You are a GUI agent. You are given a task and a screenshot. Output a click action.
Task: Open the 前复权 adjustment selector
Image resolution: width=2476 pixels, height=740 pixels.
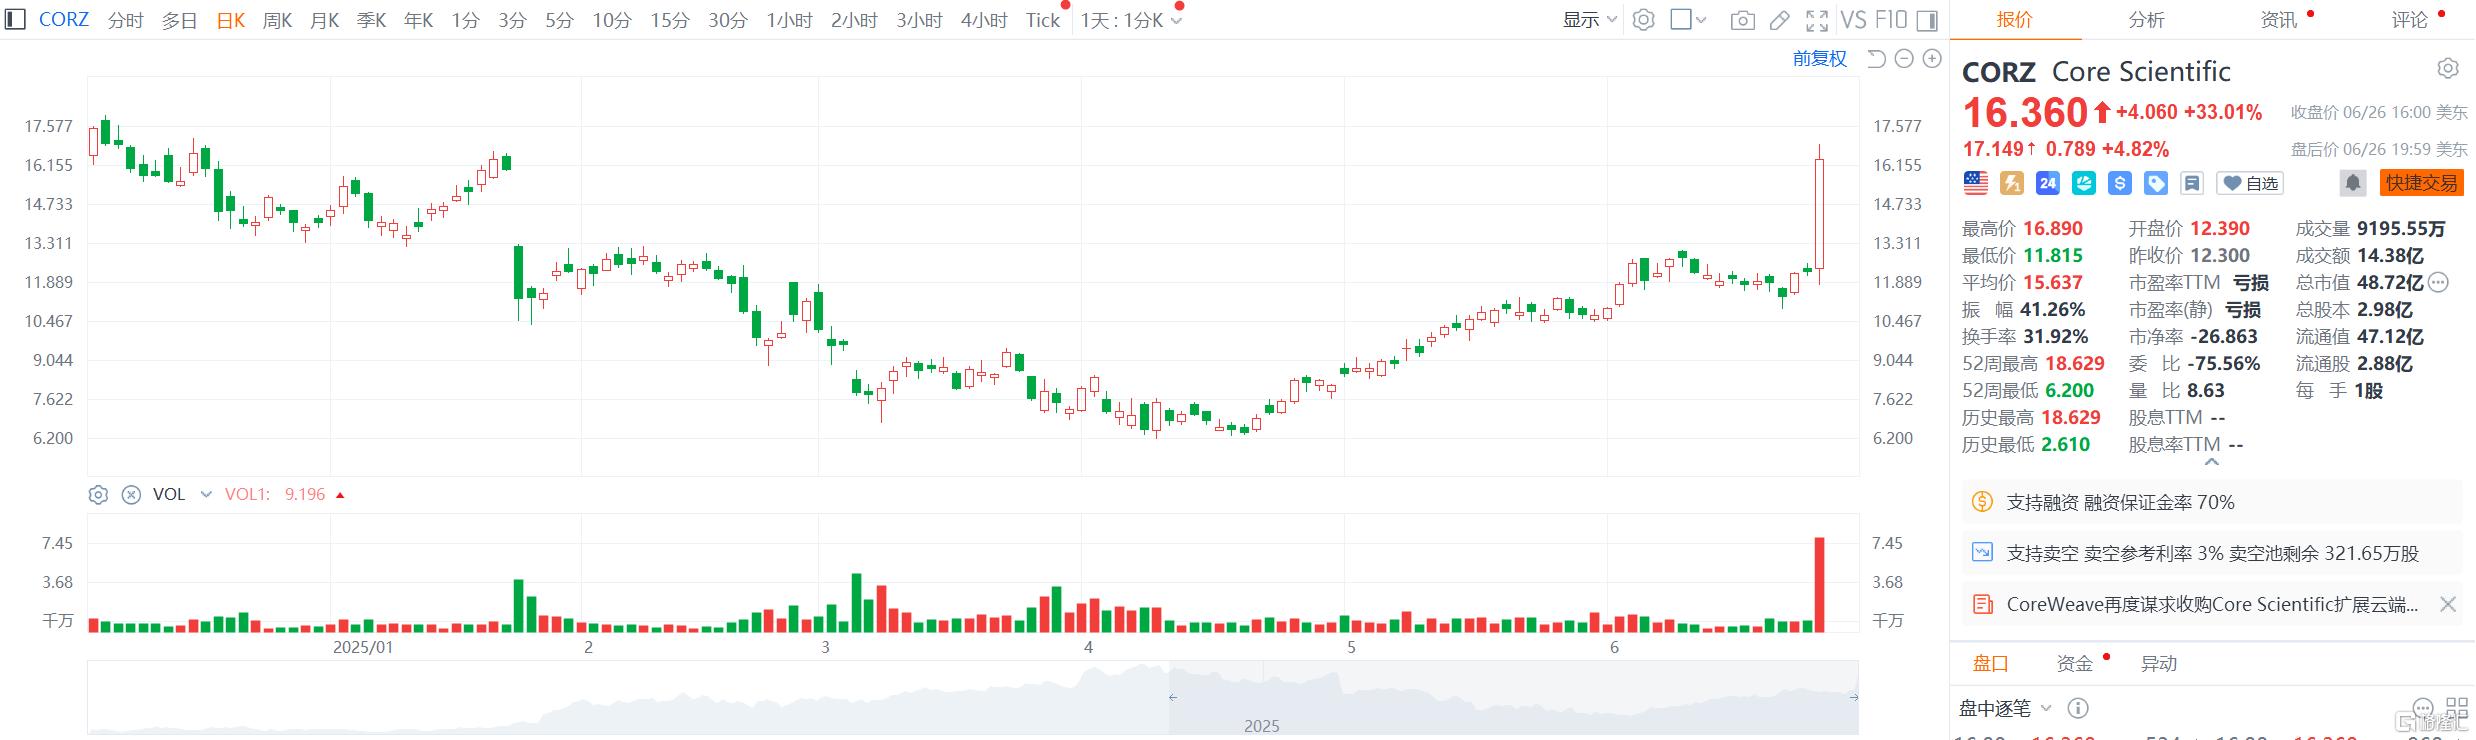click(1819, 59)
